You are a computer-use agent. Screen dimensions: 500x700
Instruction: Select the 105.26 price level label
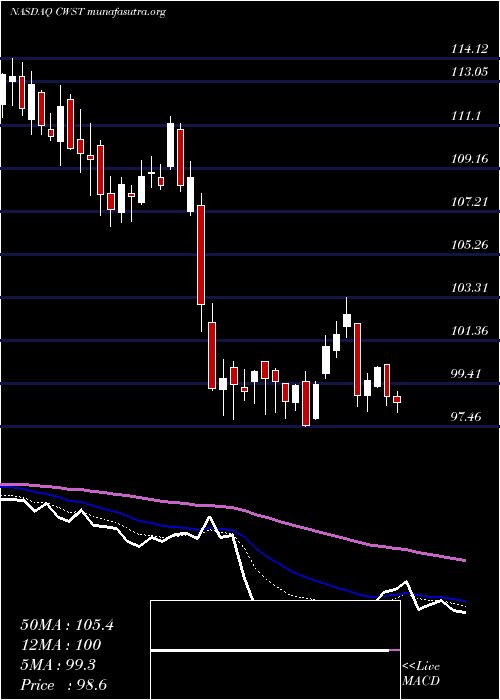pyautogui.click(x=469, y=245)
